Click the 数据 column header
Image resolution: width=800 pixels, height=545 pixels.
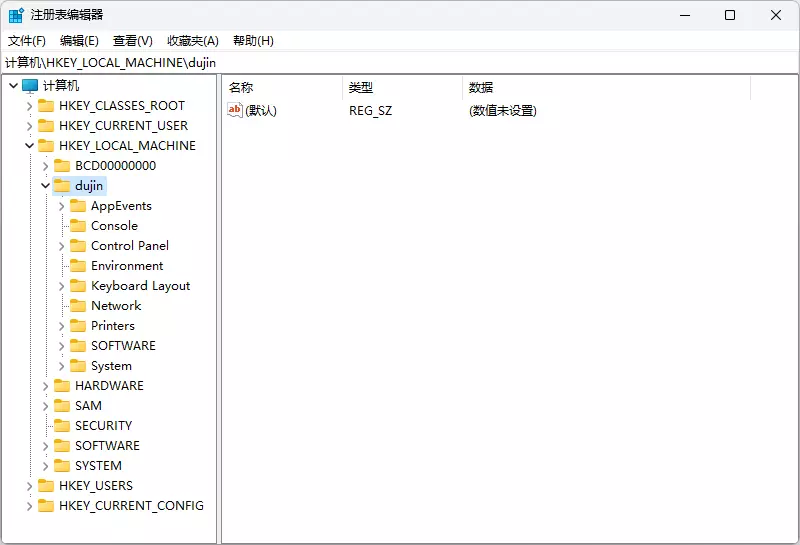(x=607, y=88)
